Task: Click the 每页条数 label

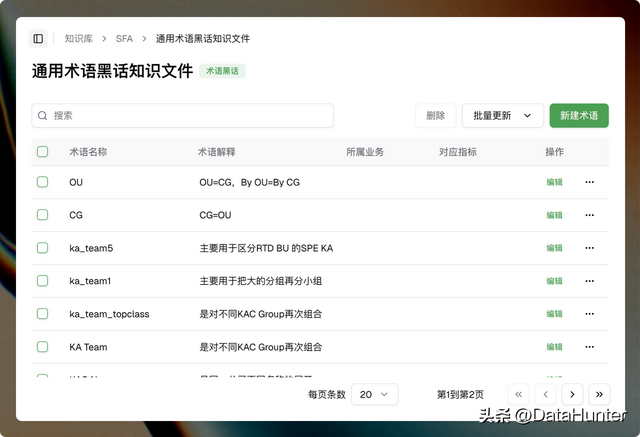Action: coord(327,394)
